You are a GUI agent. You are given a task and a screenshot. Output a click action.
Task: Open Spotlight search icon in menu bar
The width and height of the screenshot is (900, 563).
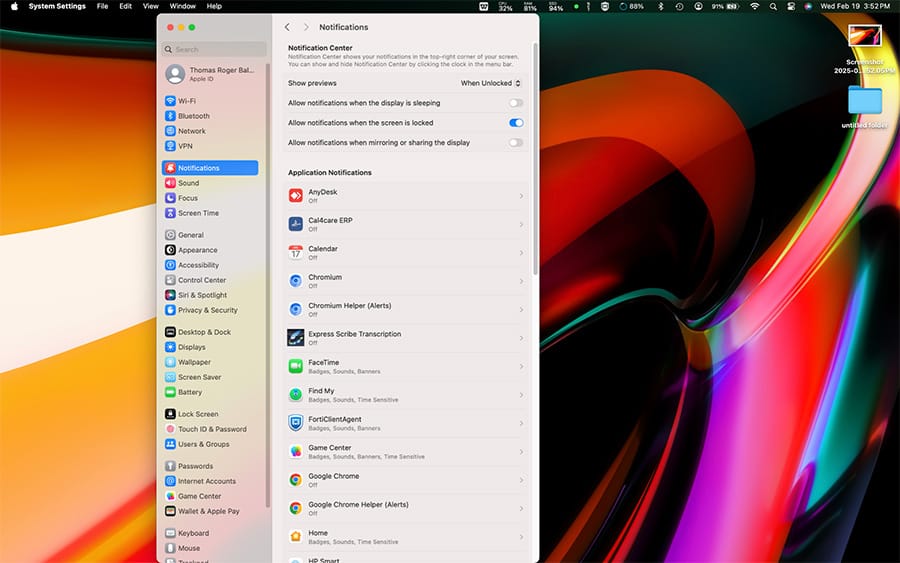773,6
